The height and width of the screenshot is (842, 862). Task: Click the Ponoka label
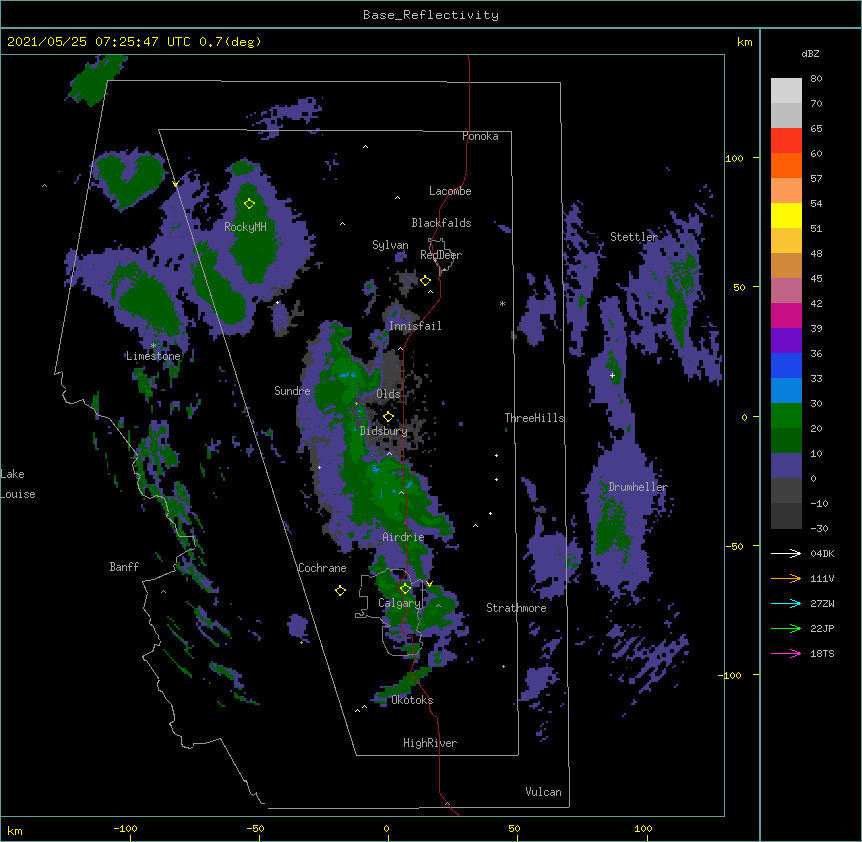point(480,136)
